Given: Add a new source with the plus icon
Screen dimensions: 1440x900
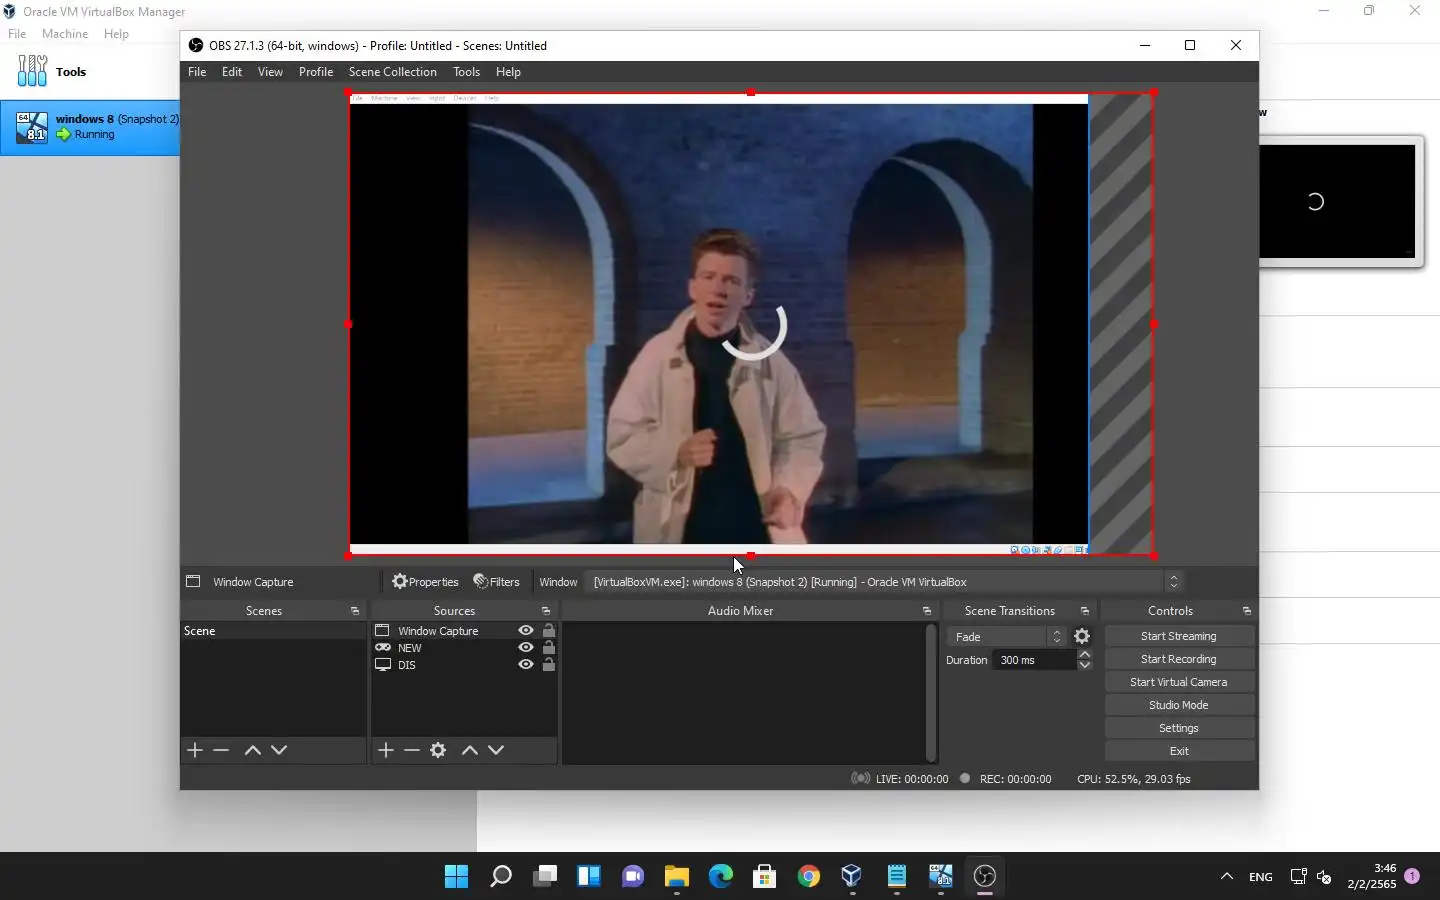Looking at the screenshot, I should coord(386,750).
